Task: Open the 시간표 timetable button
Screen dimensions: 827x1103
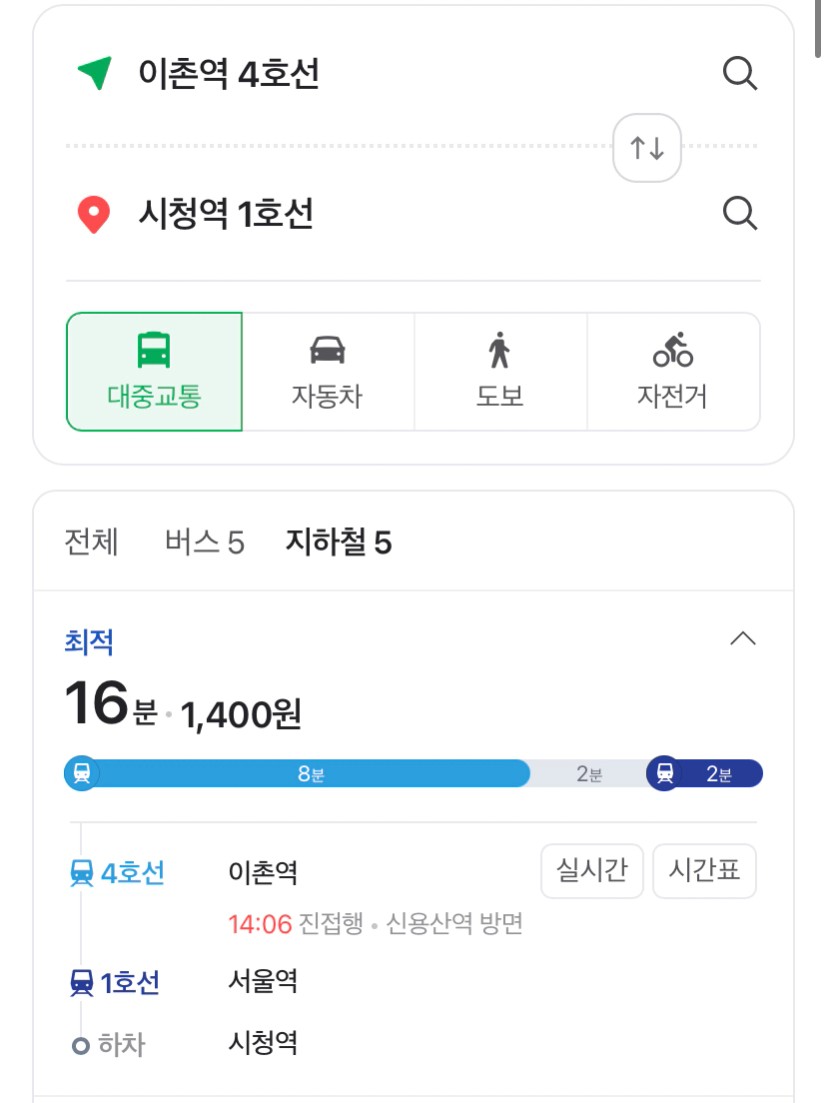Action: [705, 871]
